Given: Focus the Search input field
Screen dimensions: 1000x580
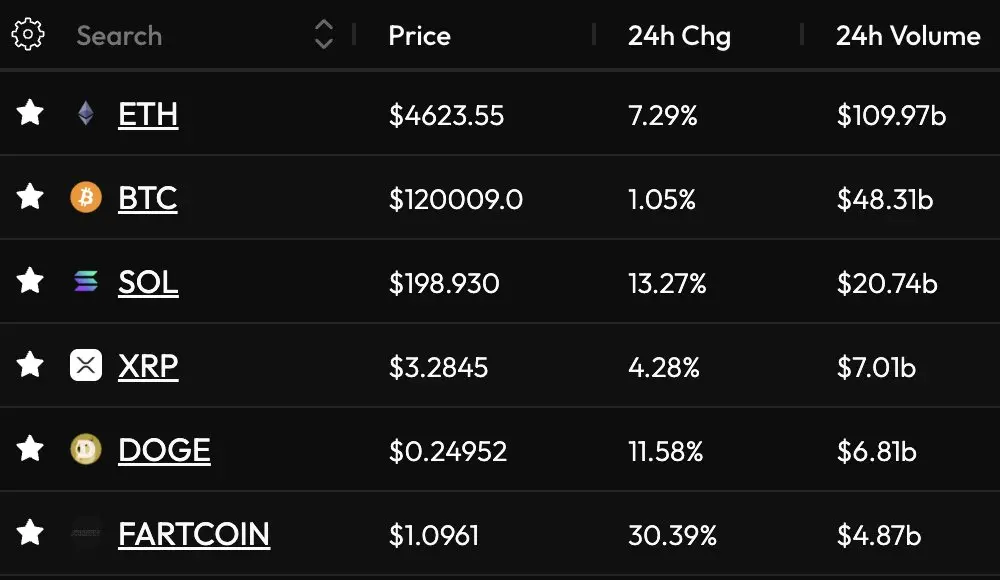Looking at the screenshot, I should coord(191,36).
